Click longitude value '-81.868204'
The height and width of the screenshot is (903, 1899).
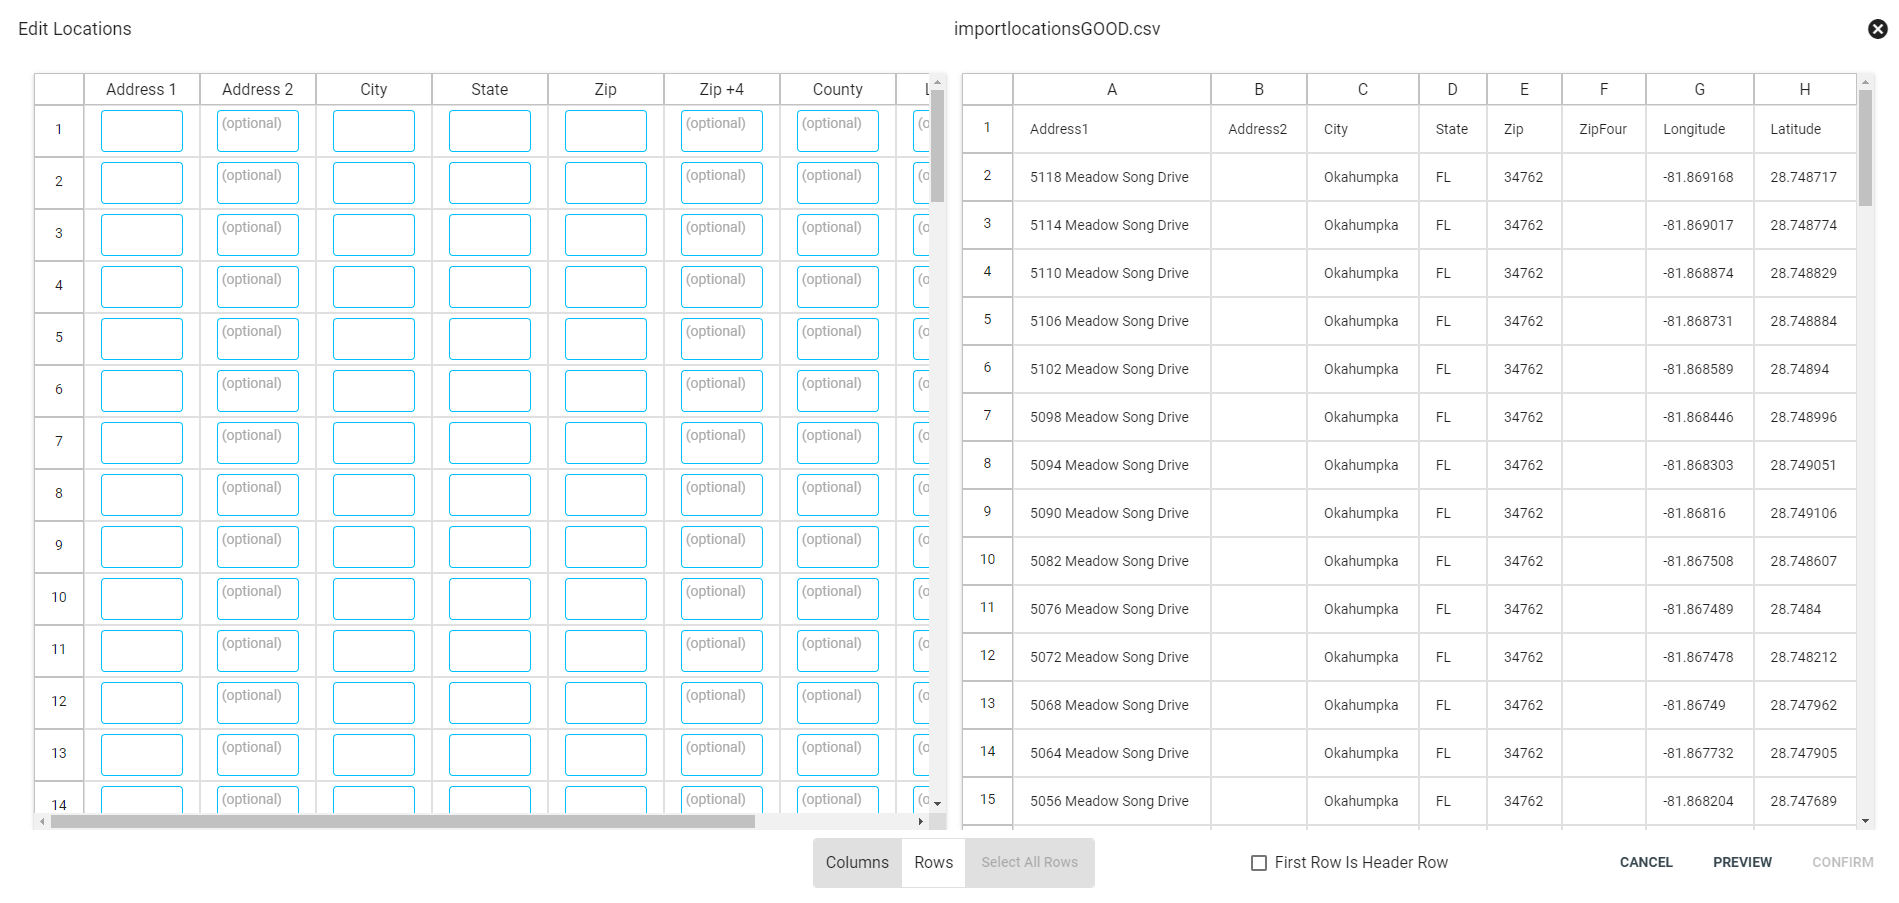point(1698,801)
